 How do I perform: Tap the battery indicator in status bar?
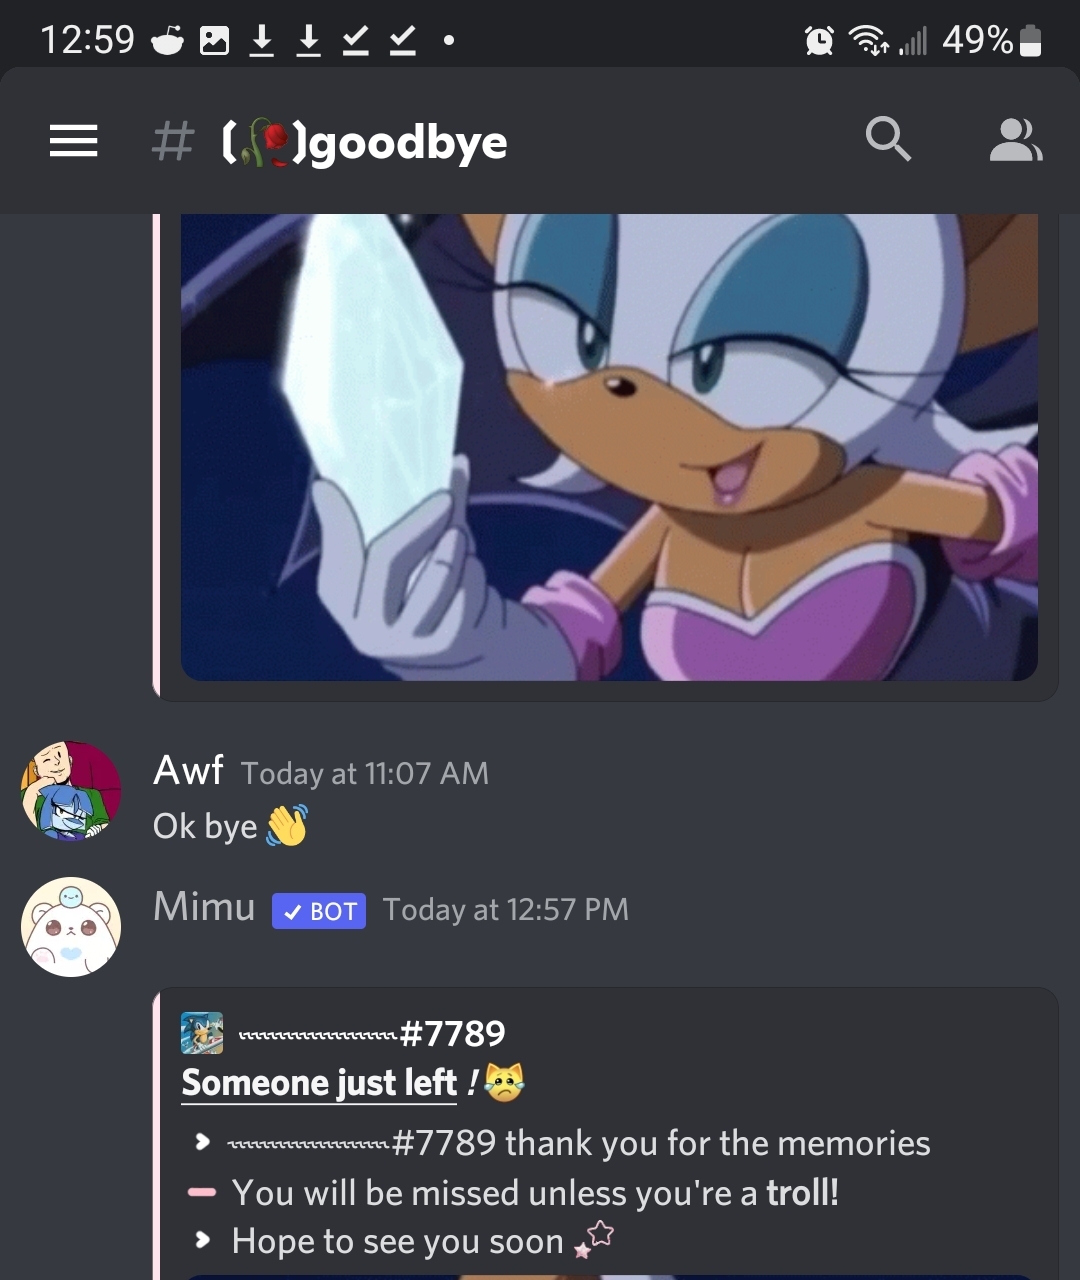1031,41
